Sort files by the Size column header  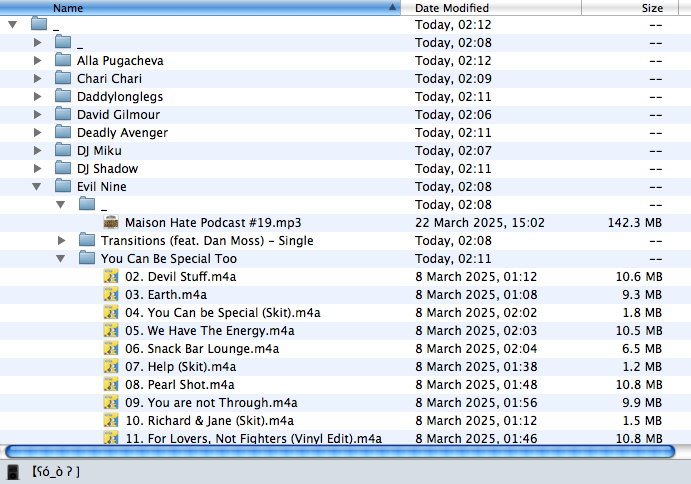coord(651,7)
